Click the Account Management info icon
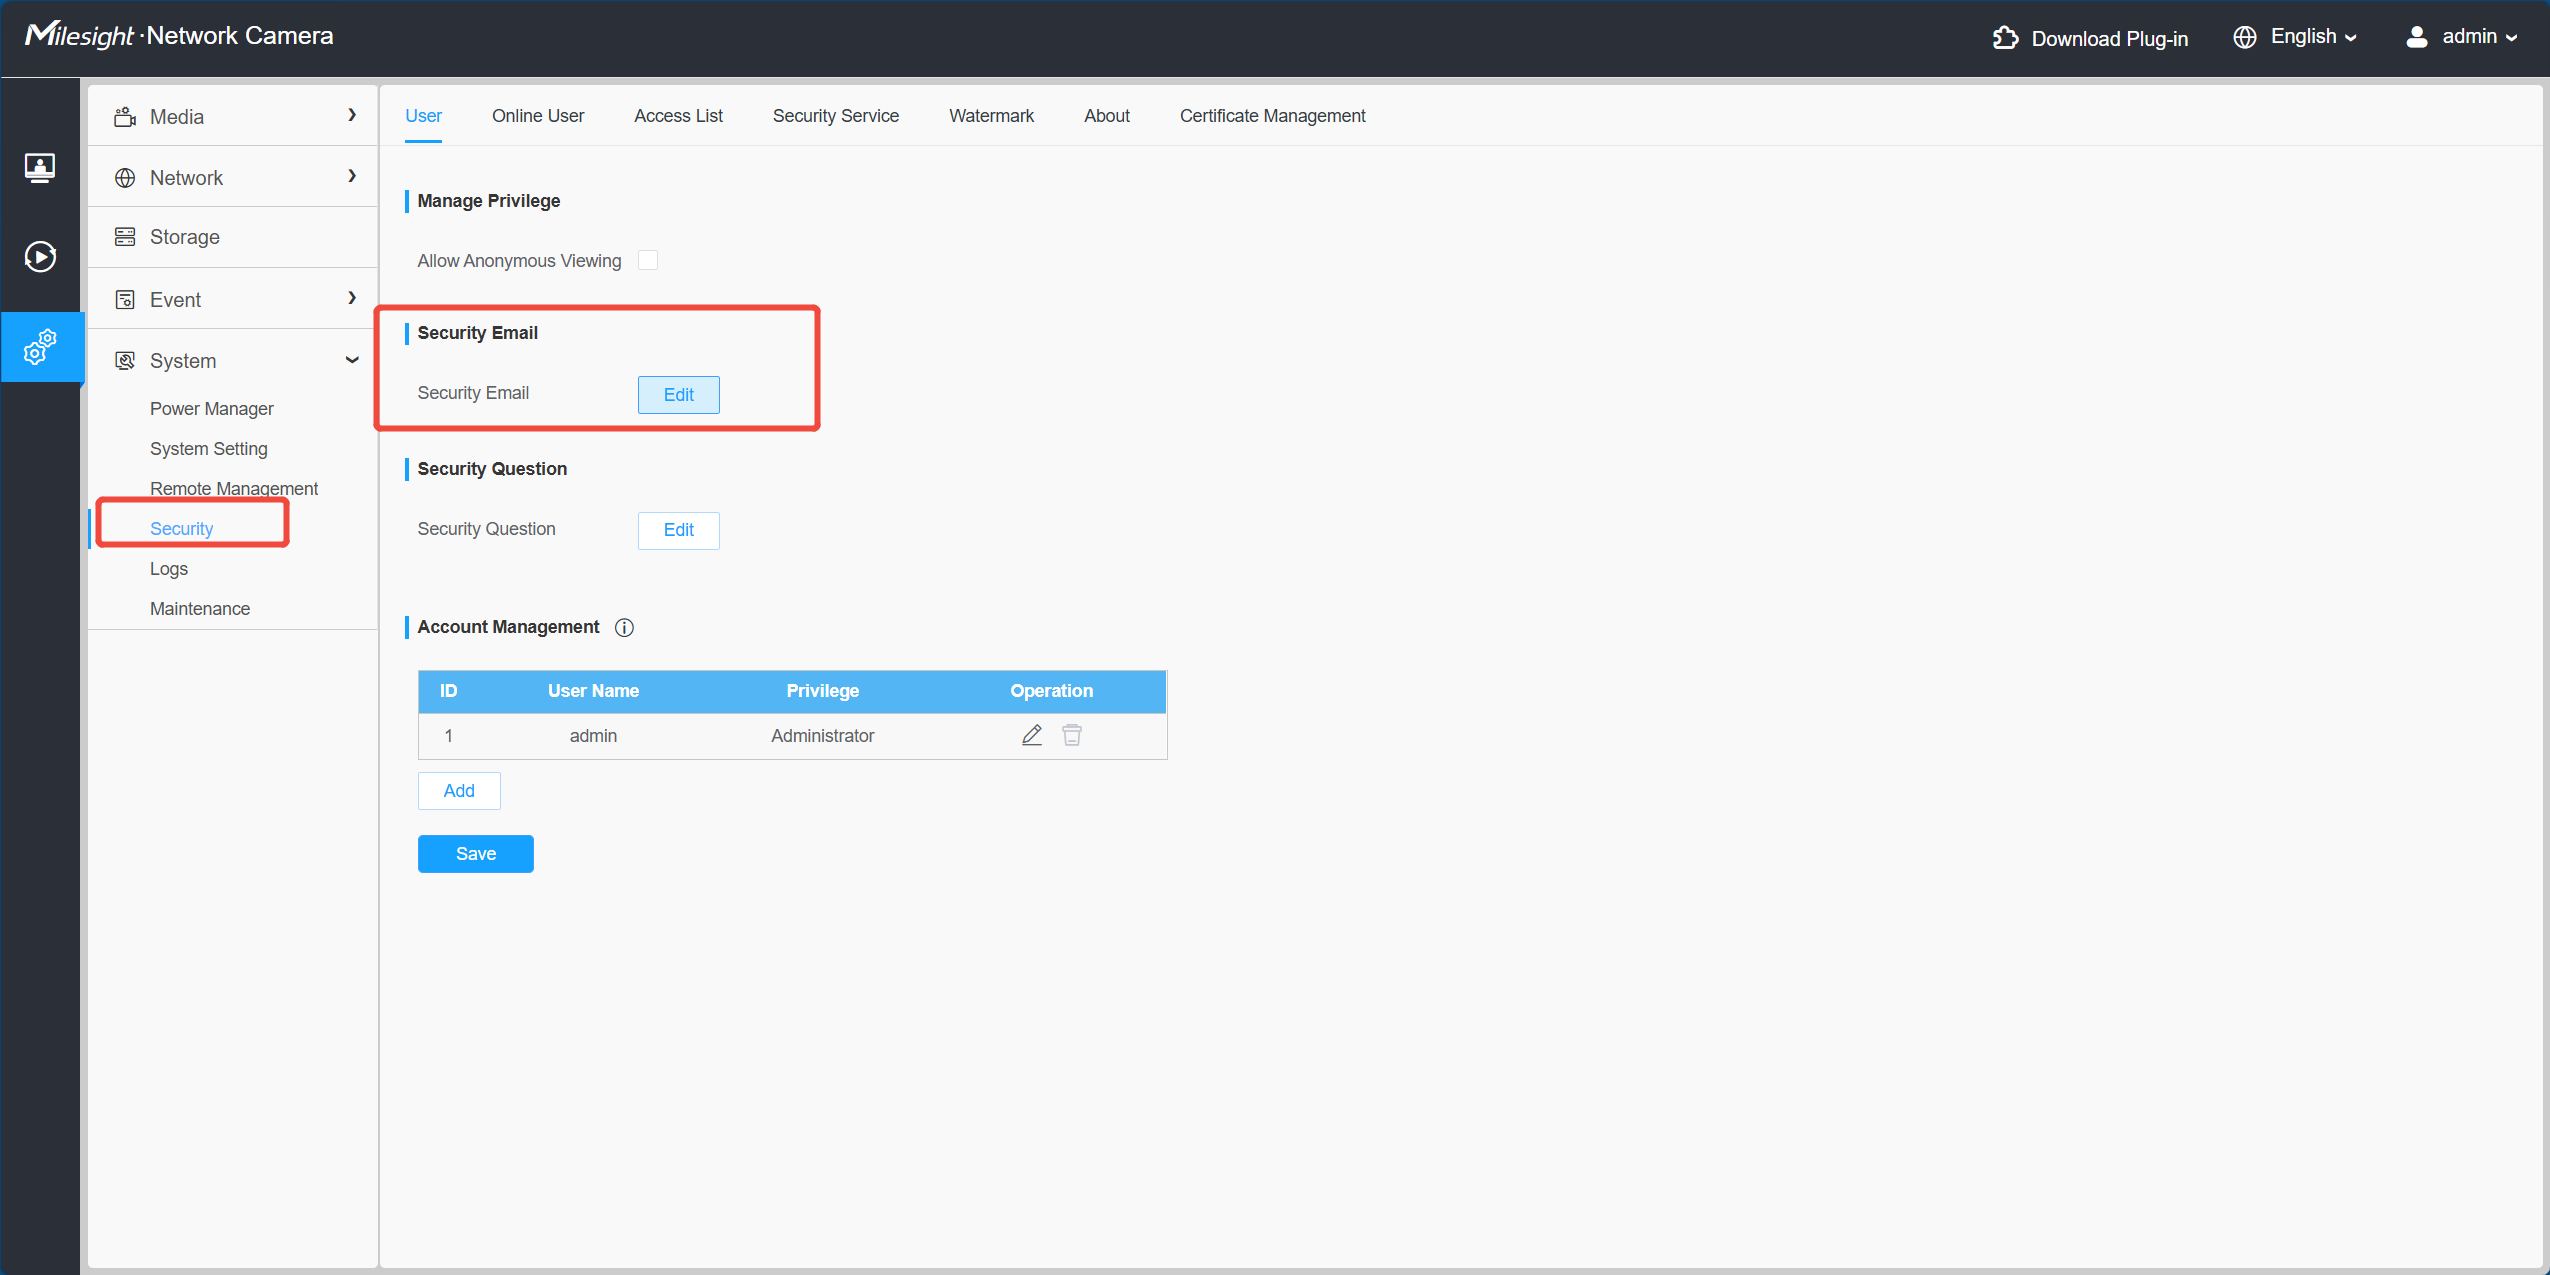Viewport: 2550px width, 1275px height. pyautogui.click(x=624, y=627)
